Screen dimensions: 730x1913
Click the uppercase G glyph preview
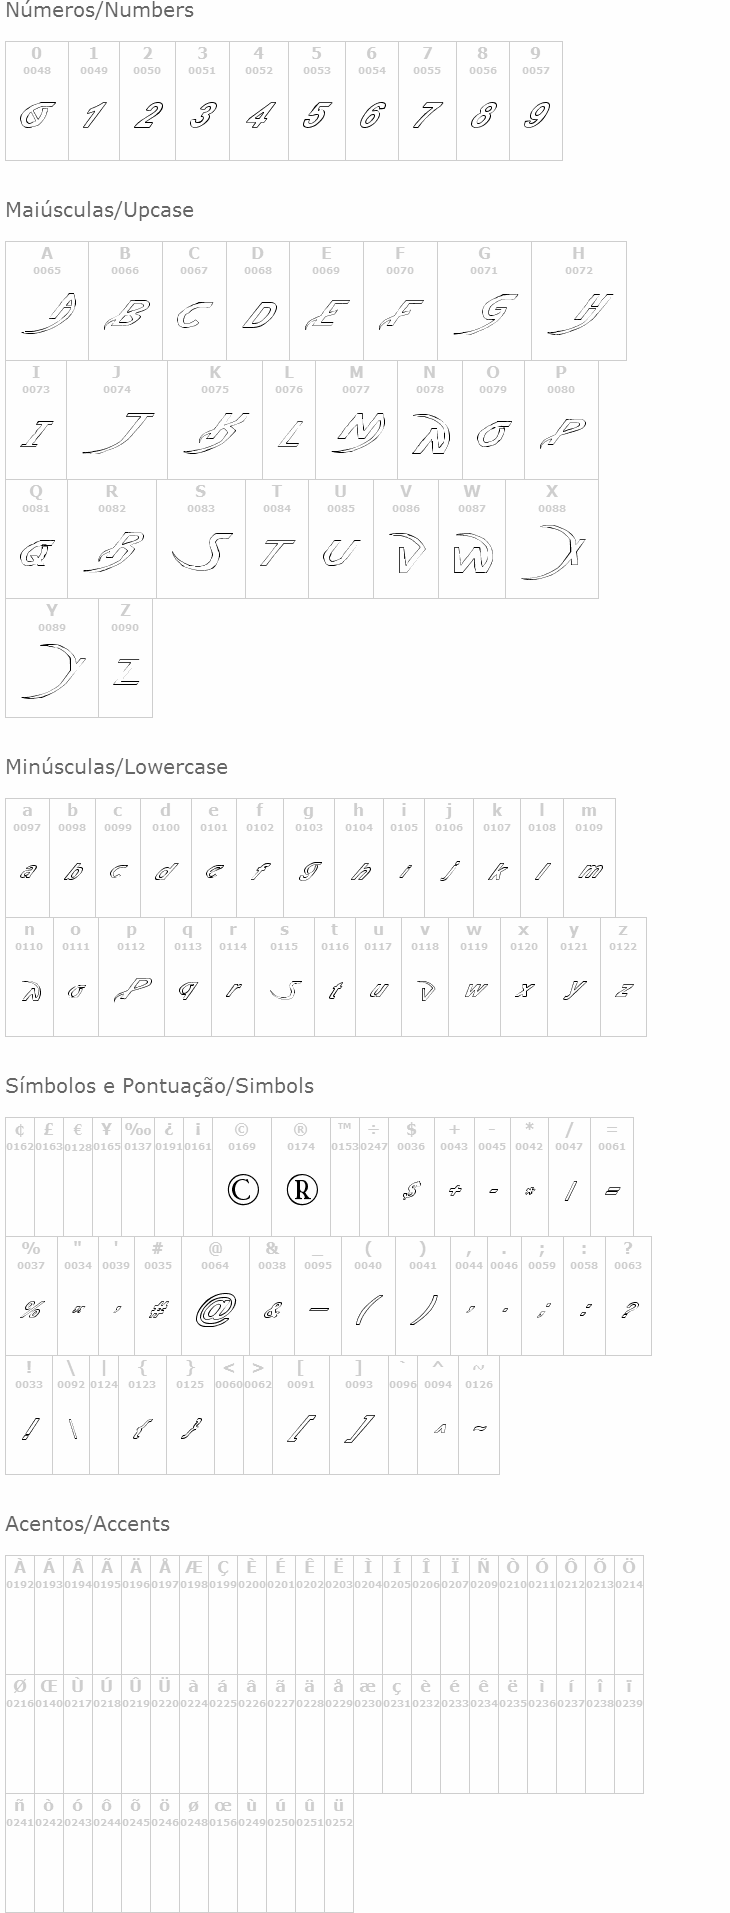486,315
